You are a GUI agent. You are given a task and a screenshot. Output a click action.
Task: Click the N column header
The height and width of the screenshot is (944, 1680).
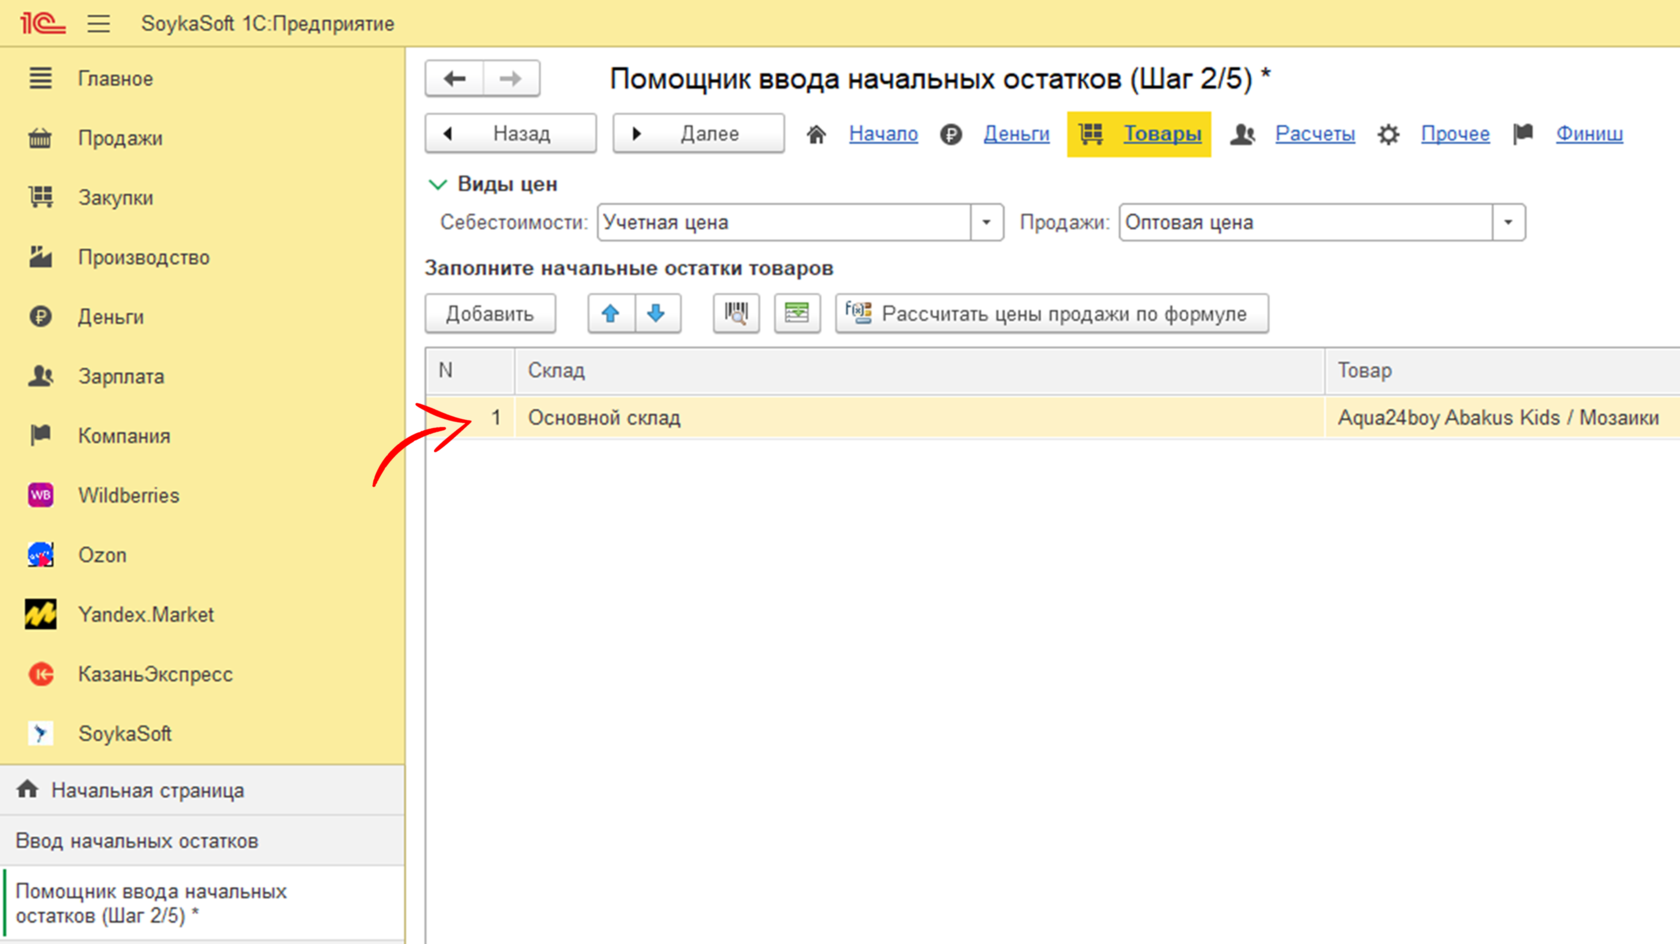(x=470, y=371)
